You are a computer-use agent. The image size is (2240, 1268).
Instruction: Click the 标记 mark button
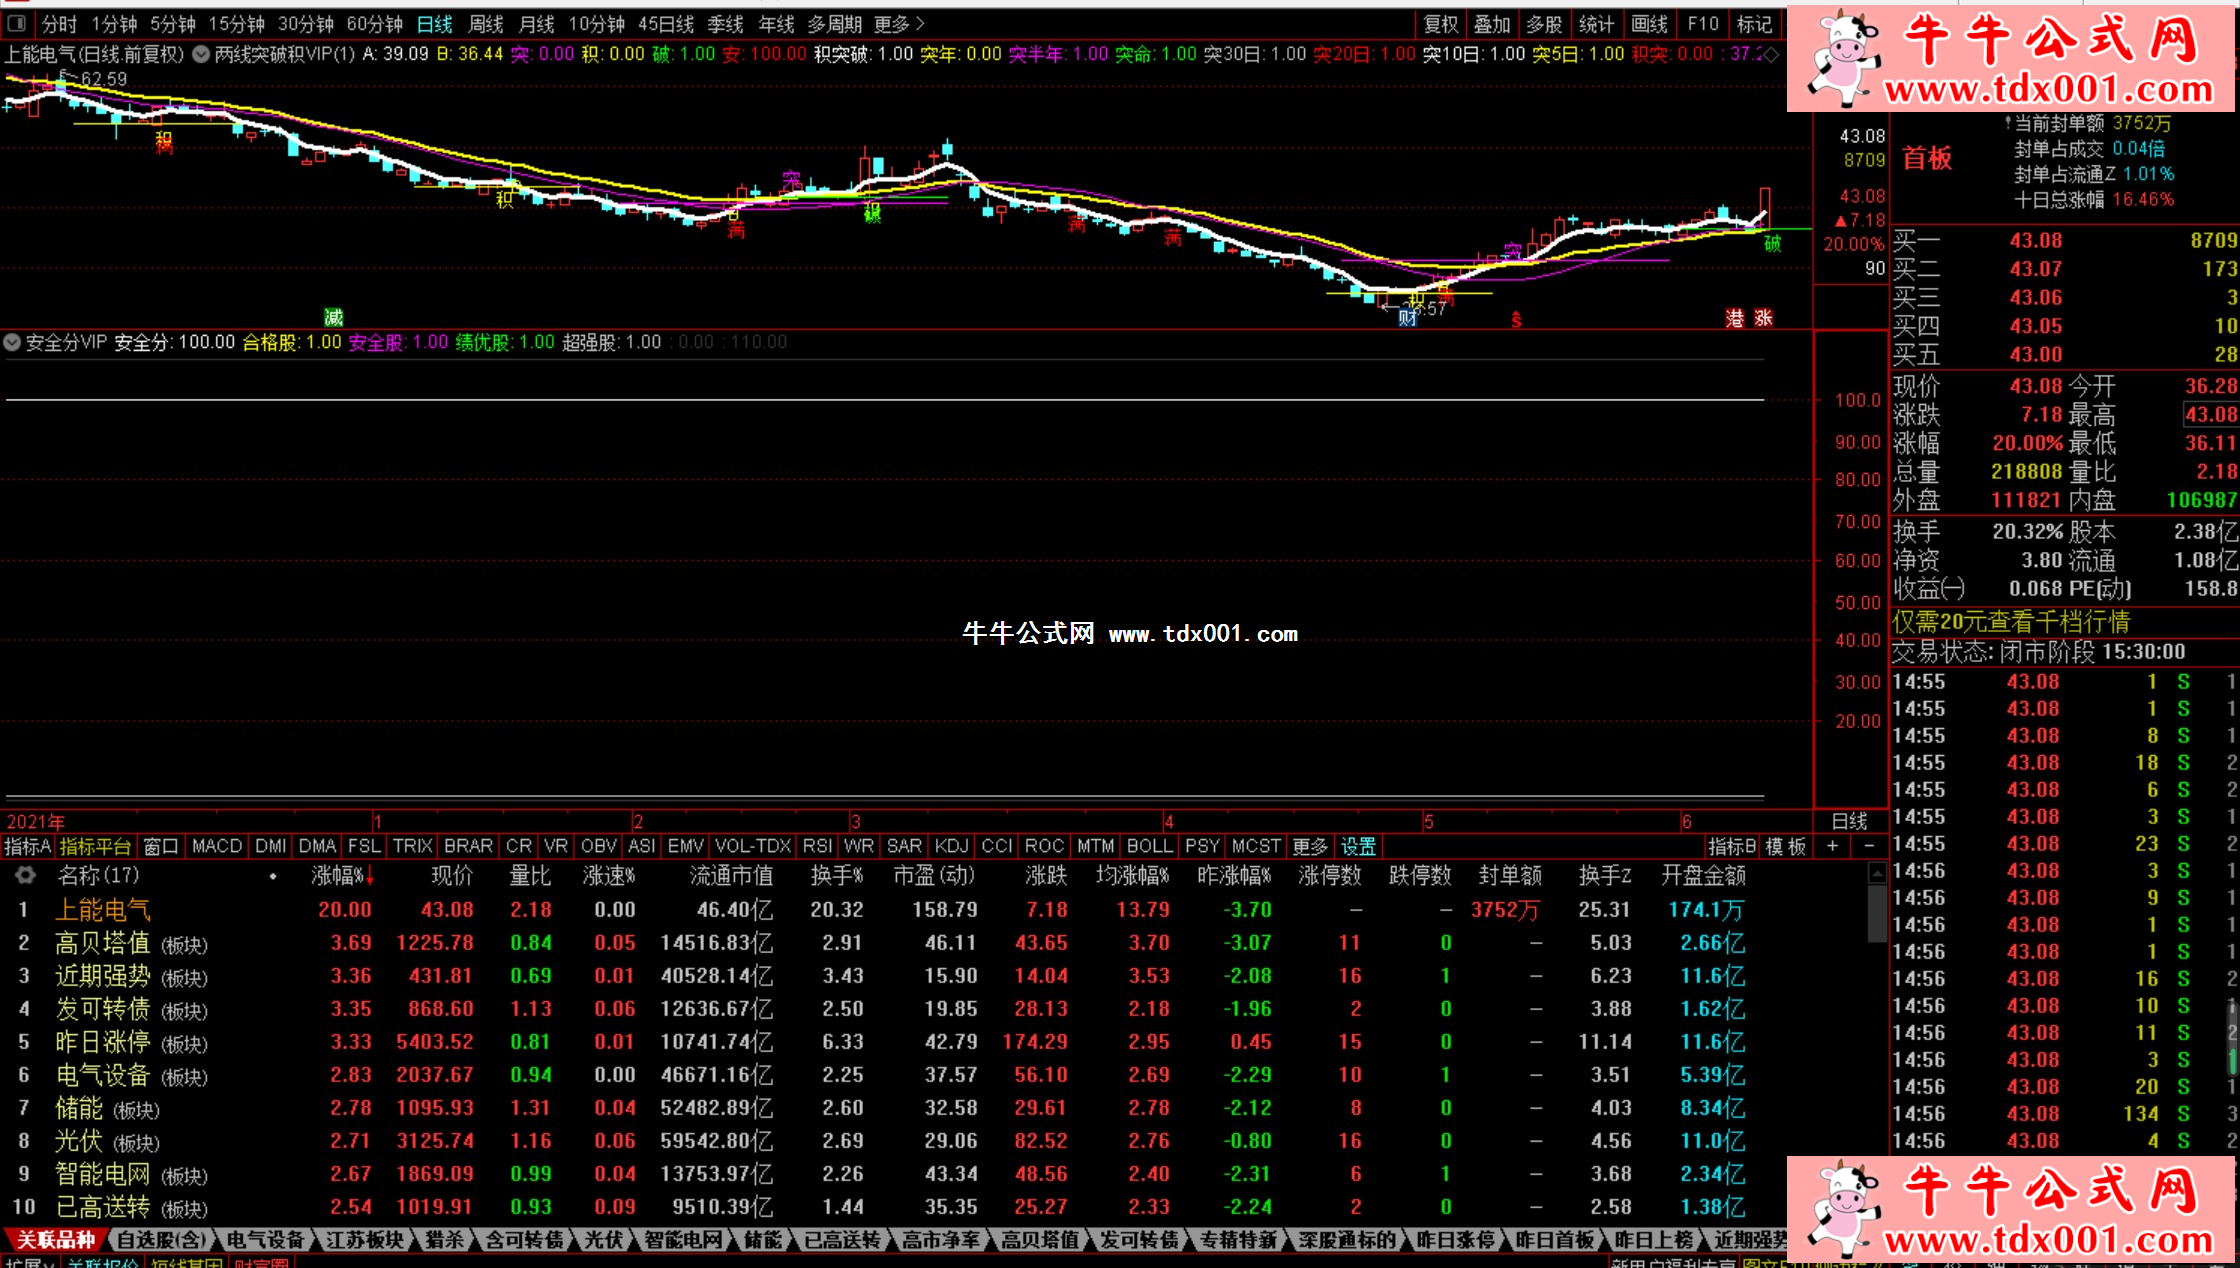pyautogui.click(x=1754, y=24)
